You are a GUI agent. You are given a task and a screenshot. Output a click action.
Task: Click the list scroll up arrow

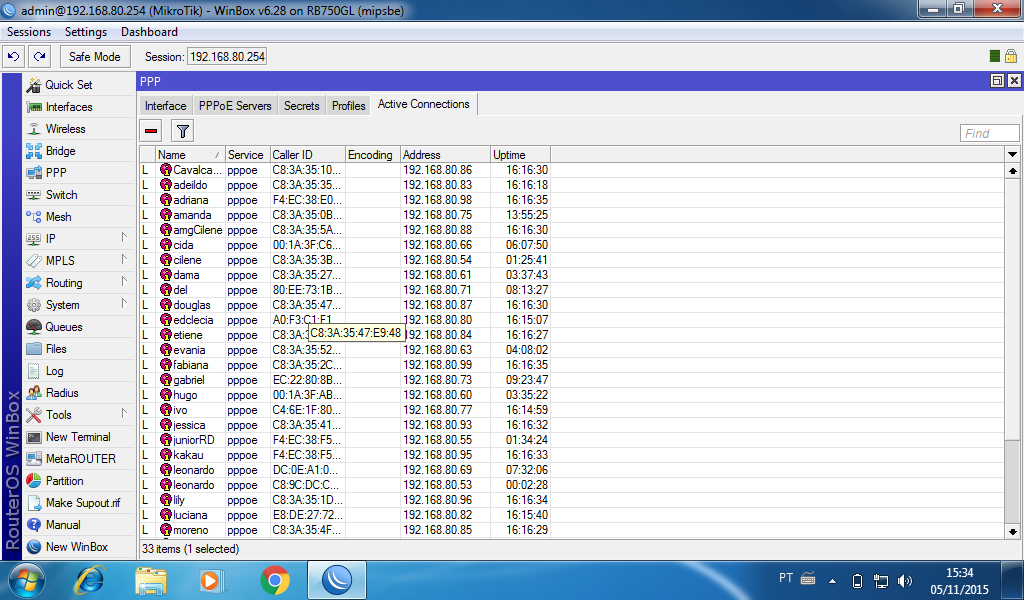point(1012,170)
